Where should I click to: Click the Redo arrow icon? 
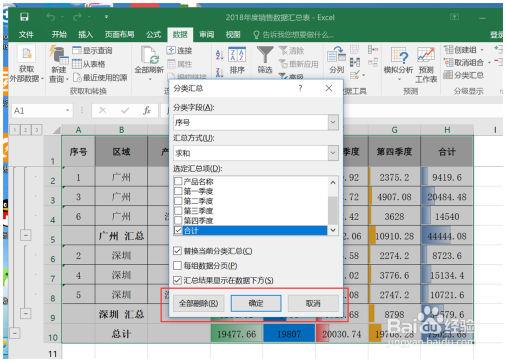[x=78, y=17]
